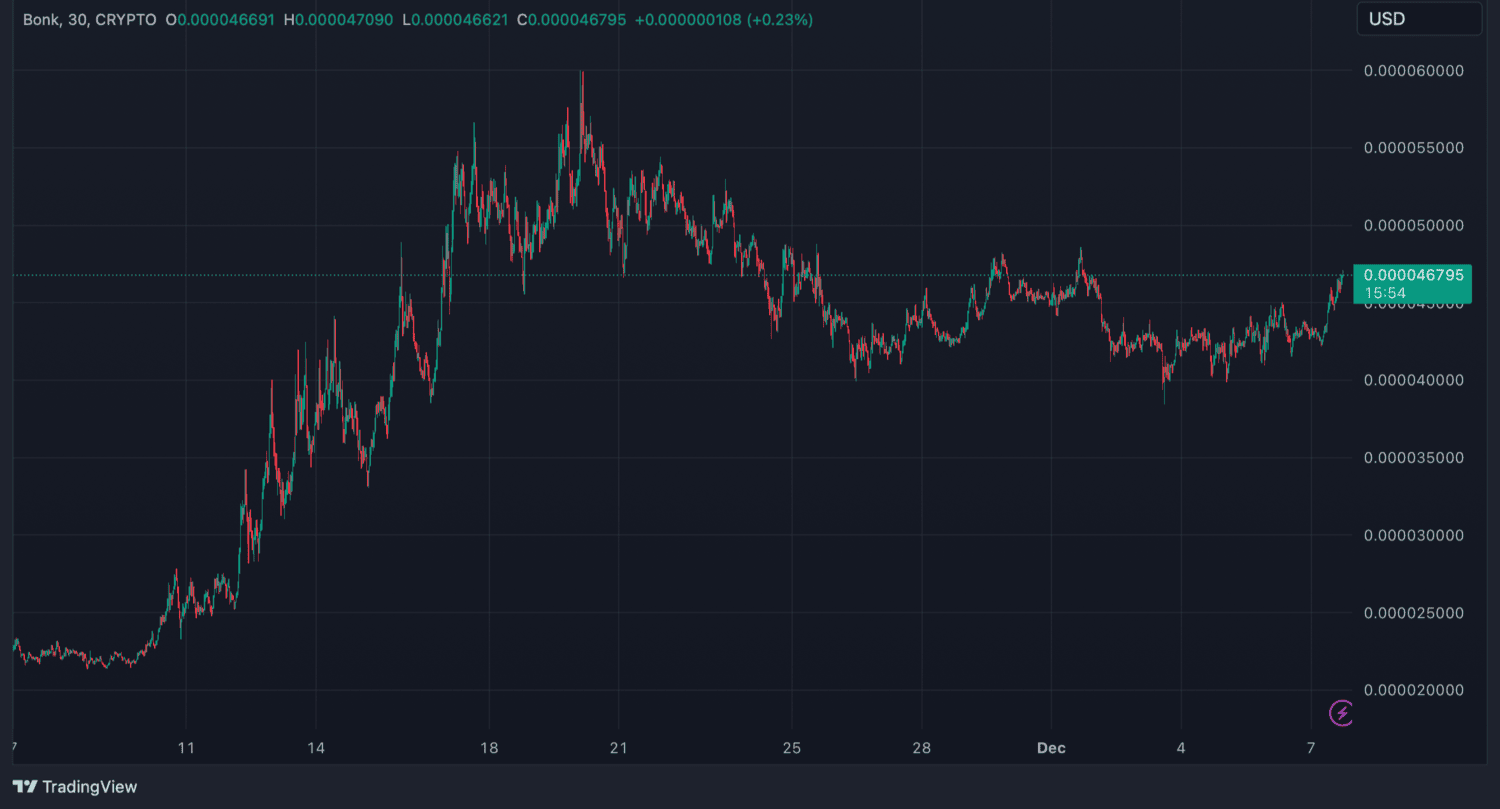Click the purple lightning bolt icon
Image resolution: width=1500 pixels, height=809 pixels.
[x=1341, y=713]
